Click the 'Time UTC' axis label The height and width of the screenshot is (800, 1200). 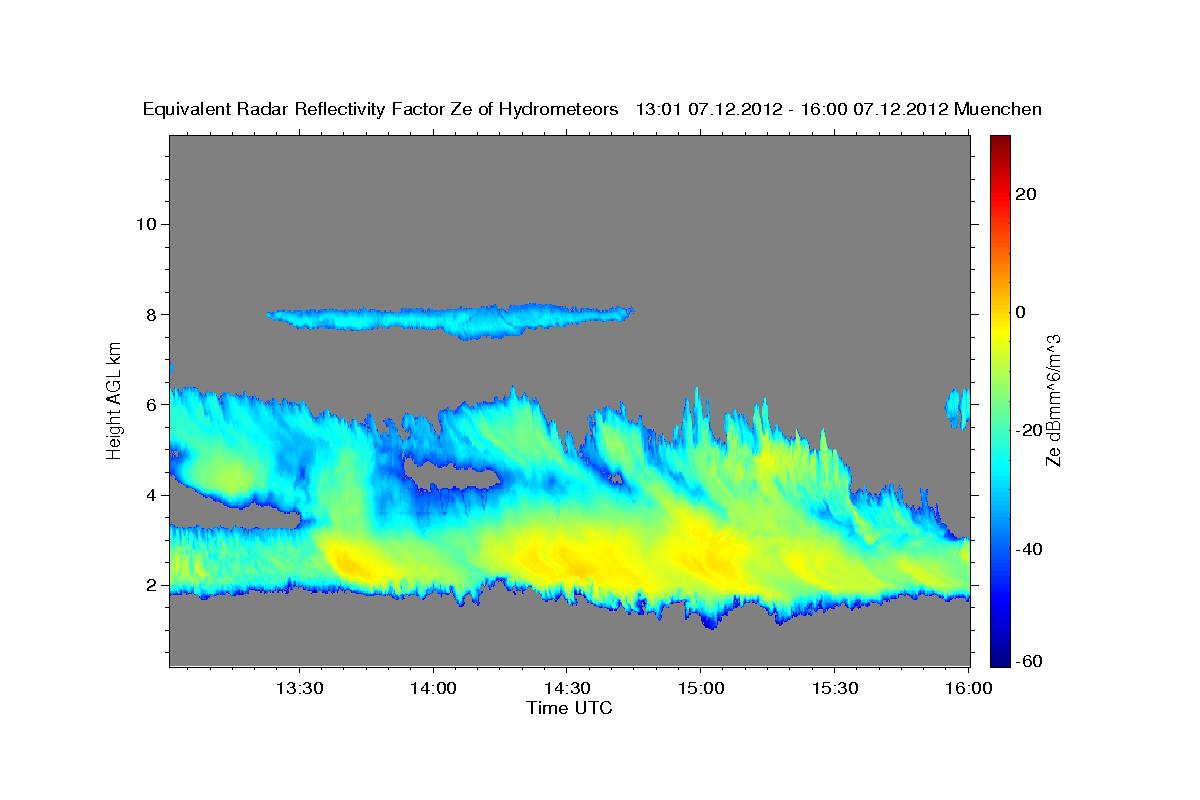(x=569, y=709)
